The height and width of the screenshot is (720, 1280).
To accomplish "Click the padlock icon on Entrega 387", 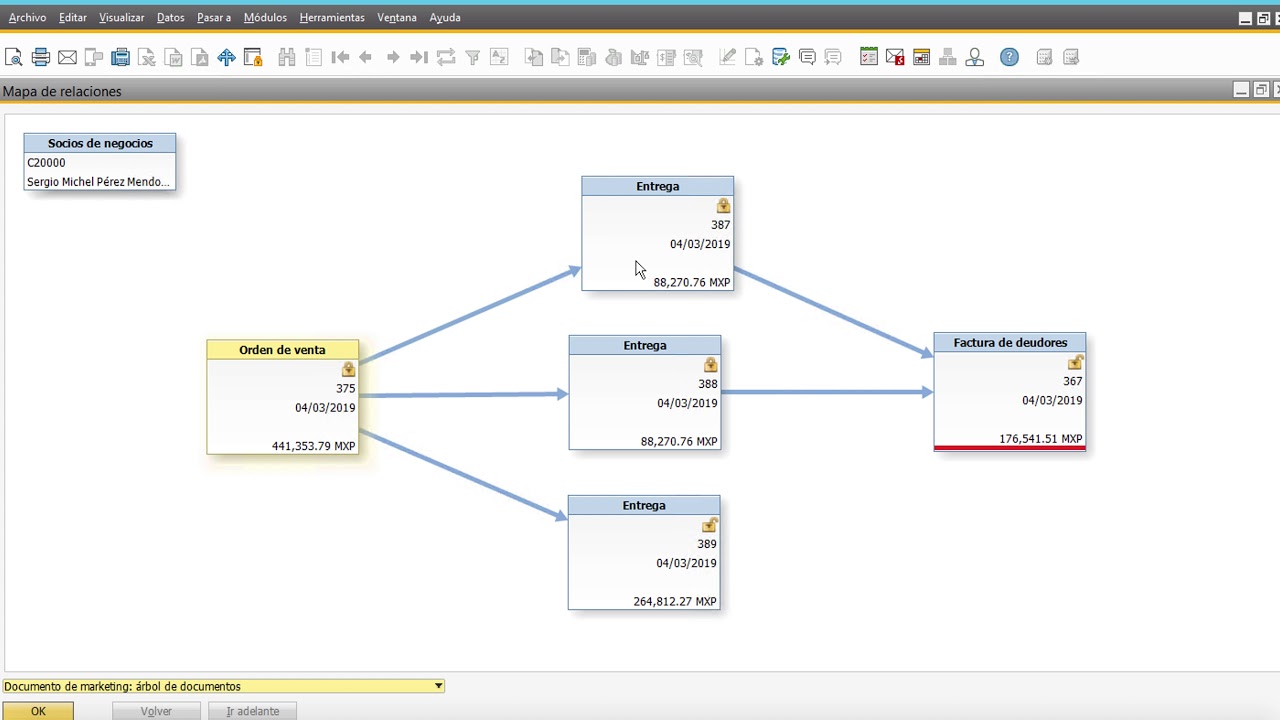I will pos(723,206).
